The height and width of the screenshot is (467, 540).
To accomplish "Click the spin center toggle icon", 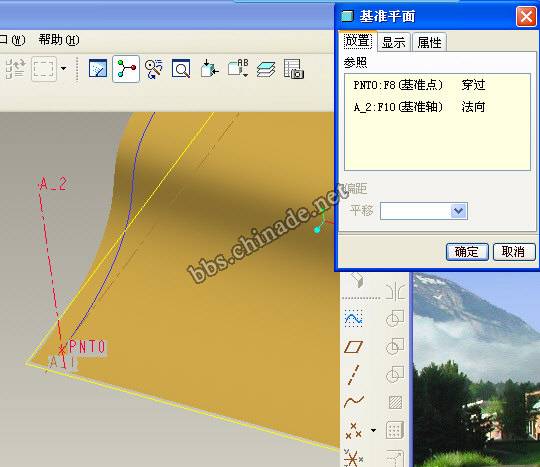I will click(126, 69).
